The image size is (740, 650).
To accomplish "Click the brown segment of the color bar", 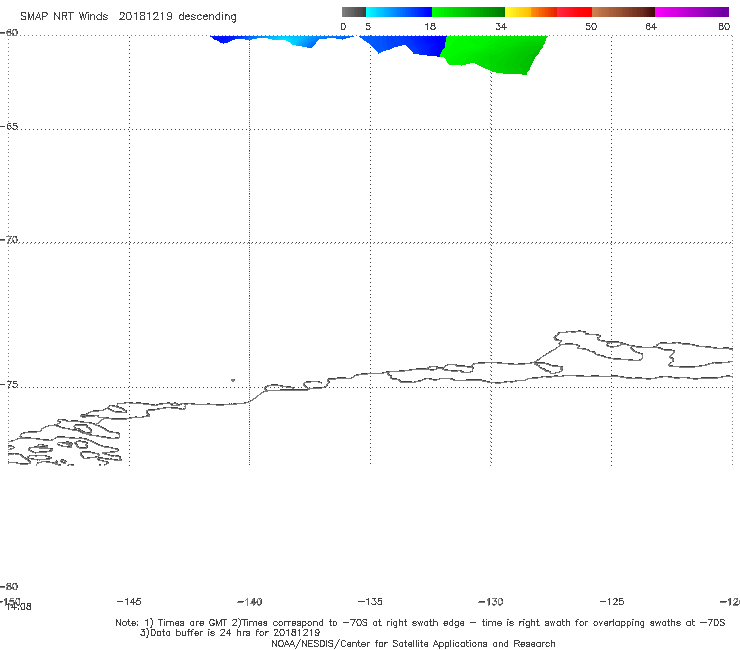I will point(623,12).
